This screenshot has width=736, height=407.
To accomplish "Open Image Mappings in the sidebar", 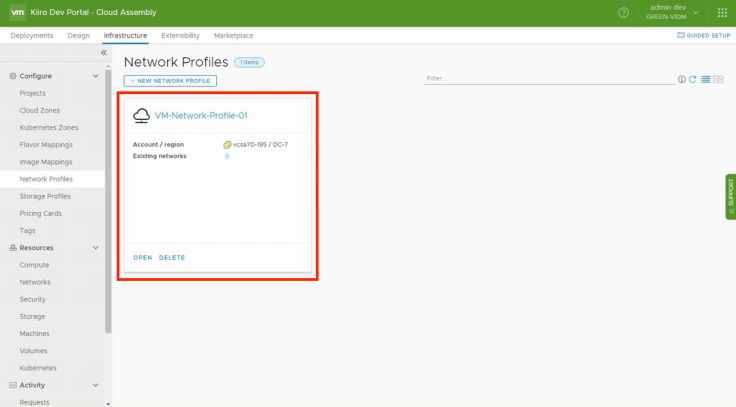I will [46, 162].
